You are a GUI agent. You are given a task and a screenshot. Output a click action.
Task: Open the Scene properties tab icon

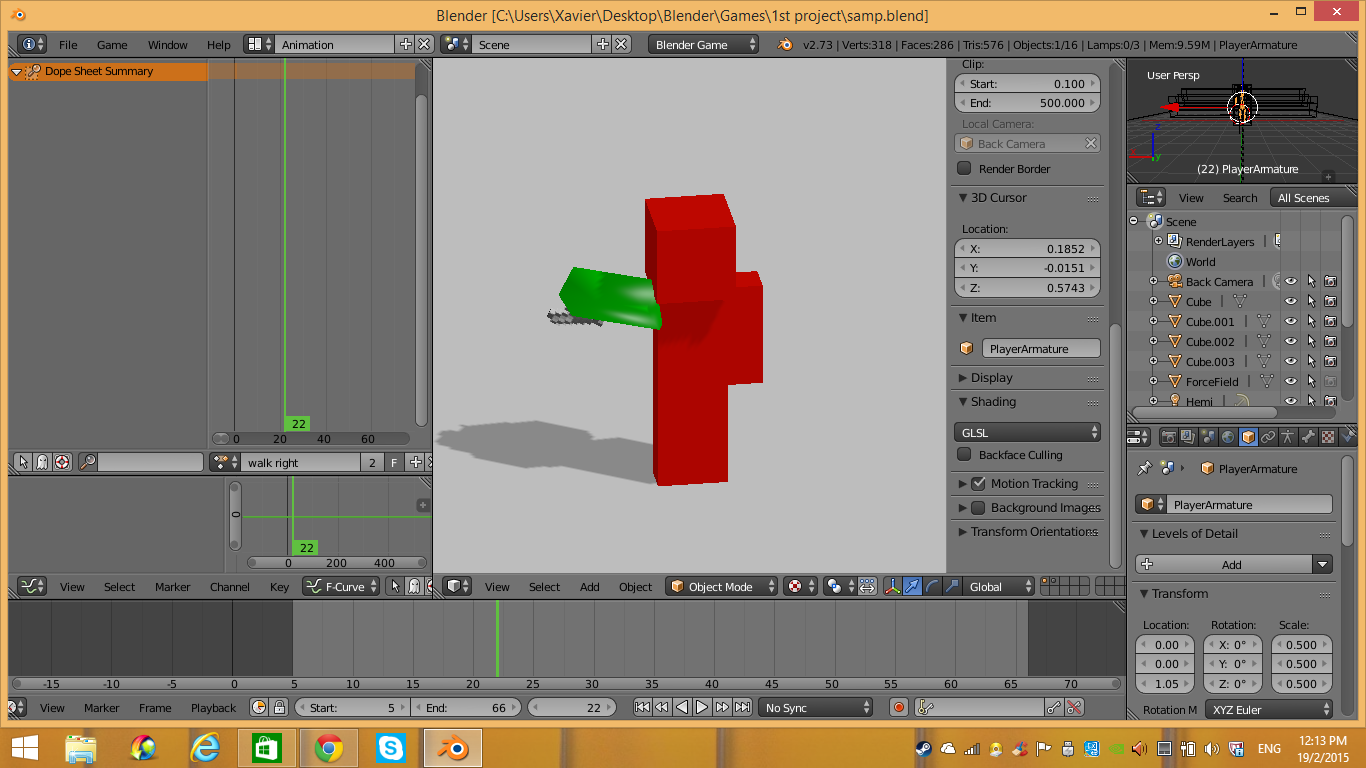point(1208,437)
